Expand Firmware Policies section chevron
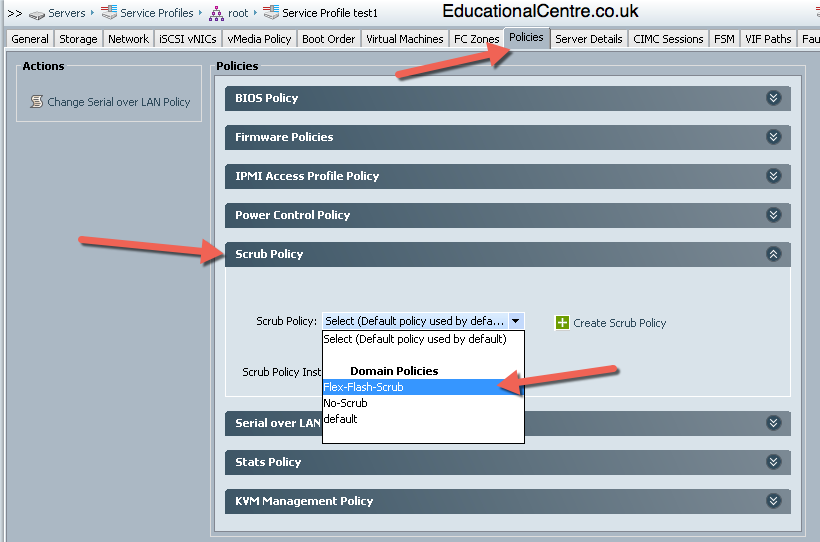The width and height of the screenshot is (820, 542). pos(773,137)
